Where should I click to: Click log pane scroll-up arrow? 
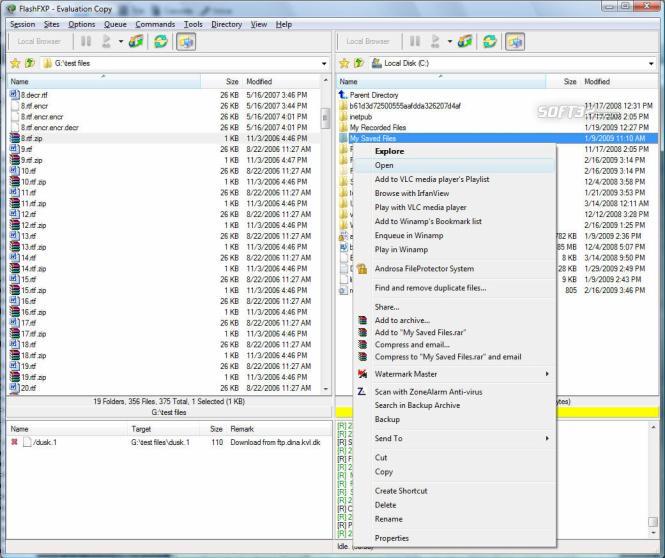653,427
